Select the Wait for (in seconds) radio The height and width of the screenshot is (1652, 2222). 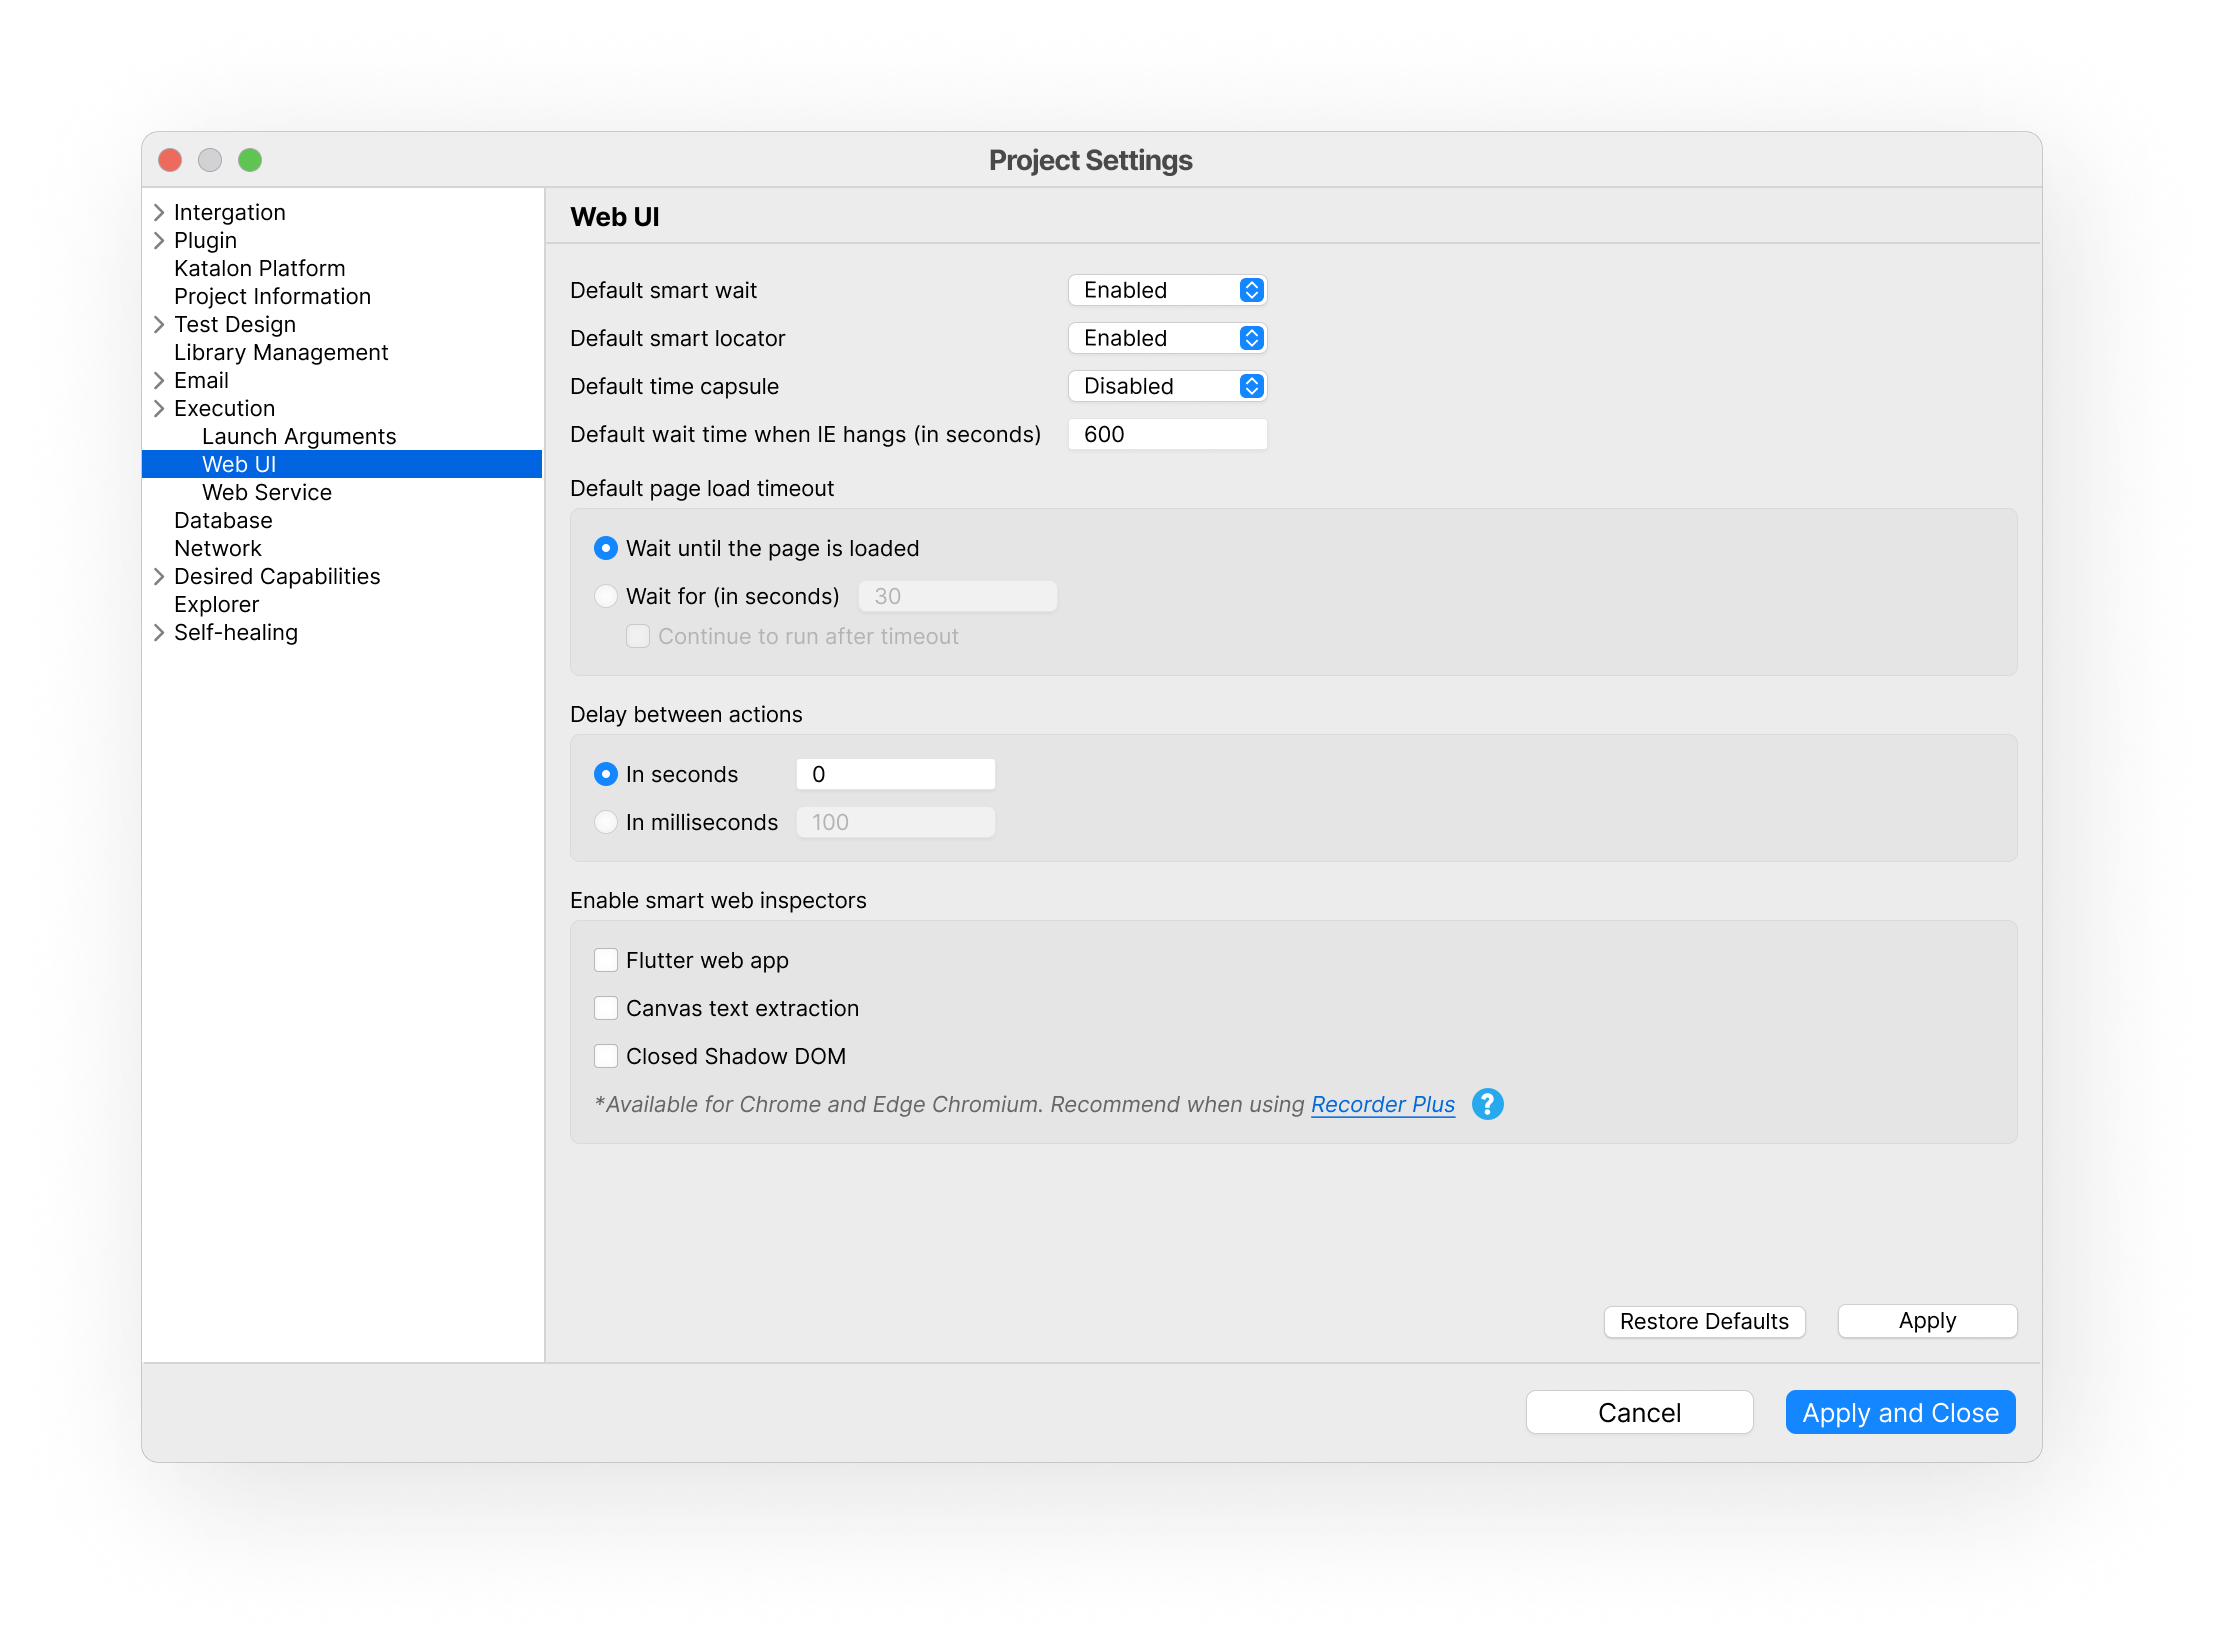coord(606,596)
